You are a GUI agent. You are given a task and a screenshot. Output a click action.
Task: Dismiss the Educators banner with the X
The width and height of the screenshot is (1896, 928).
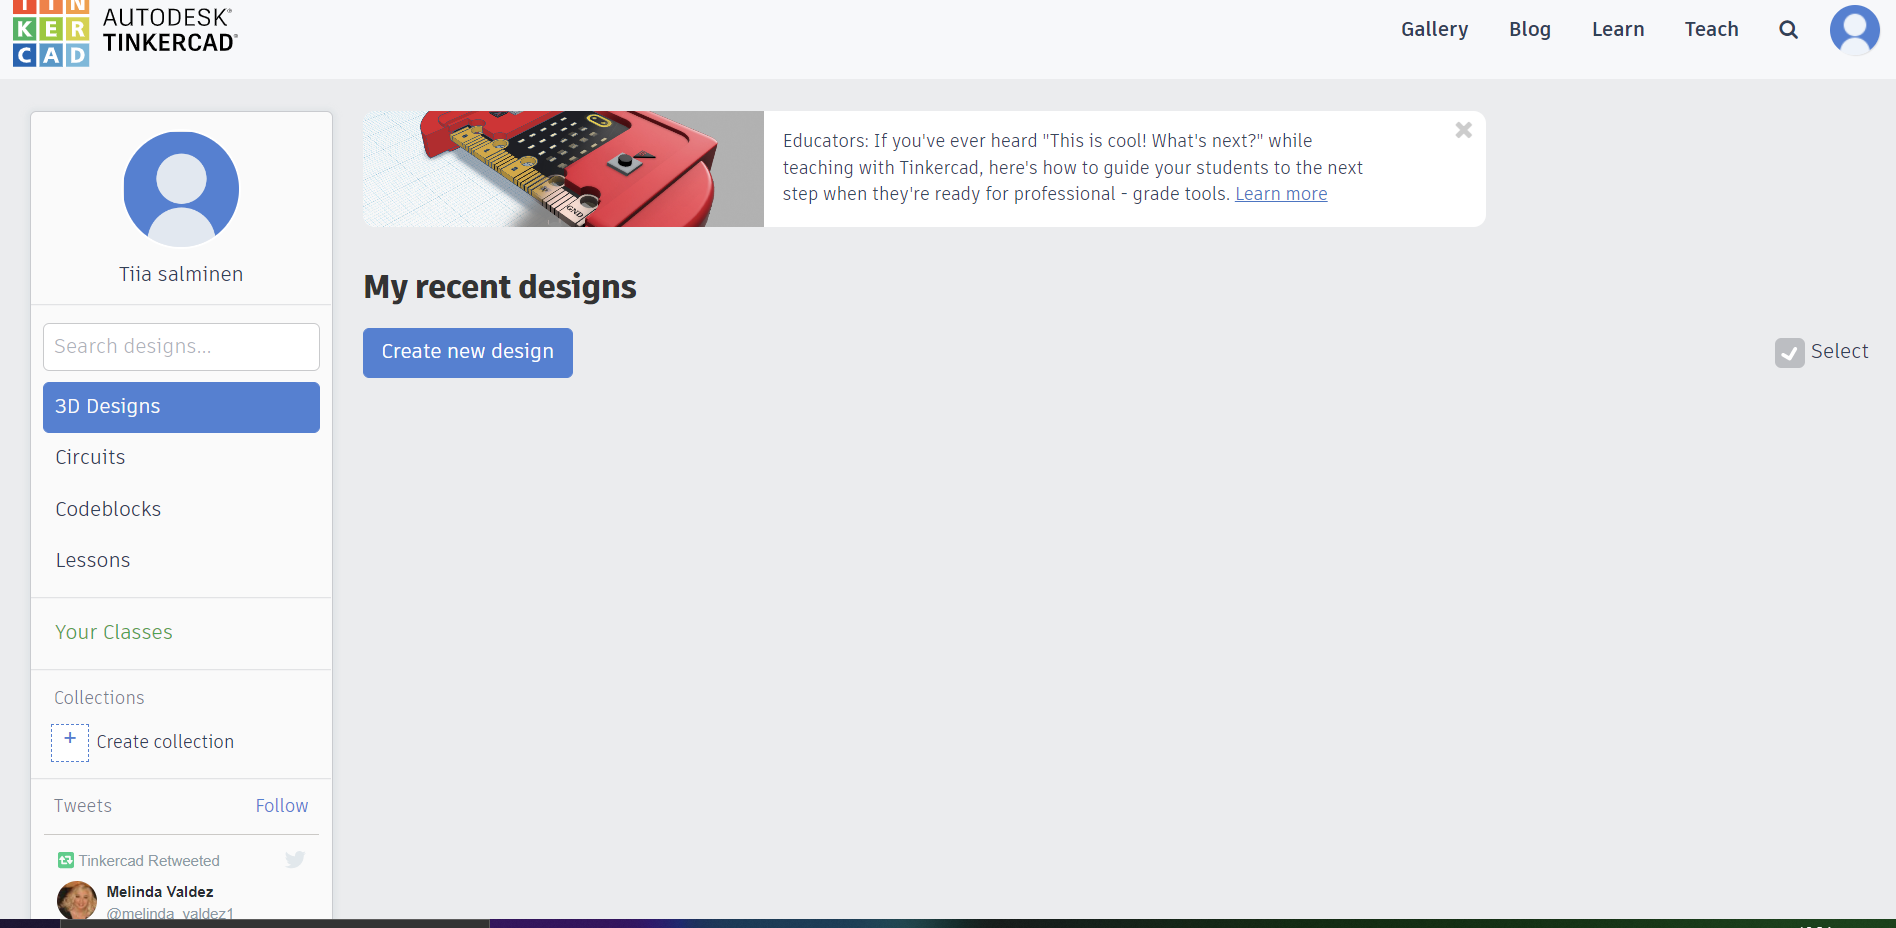(1463, 130)
